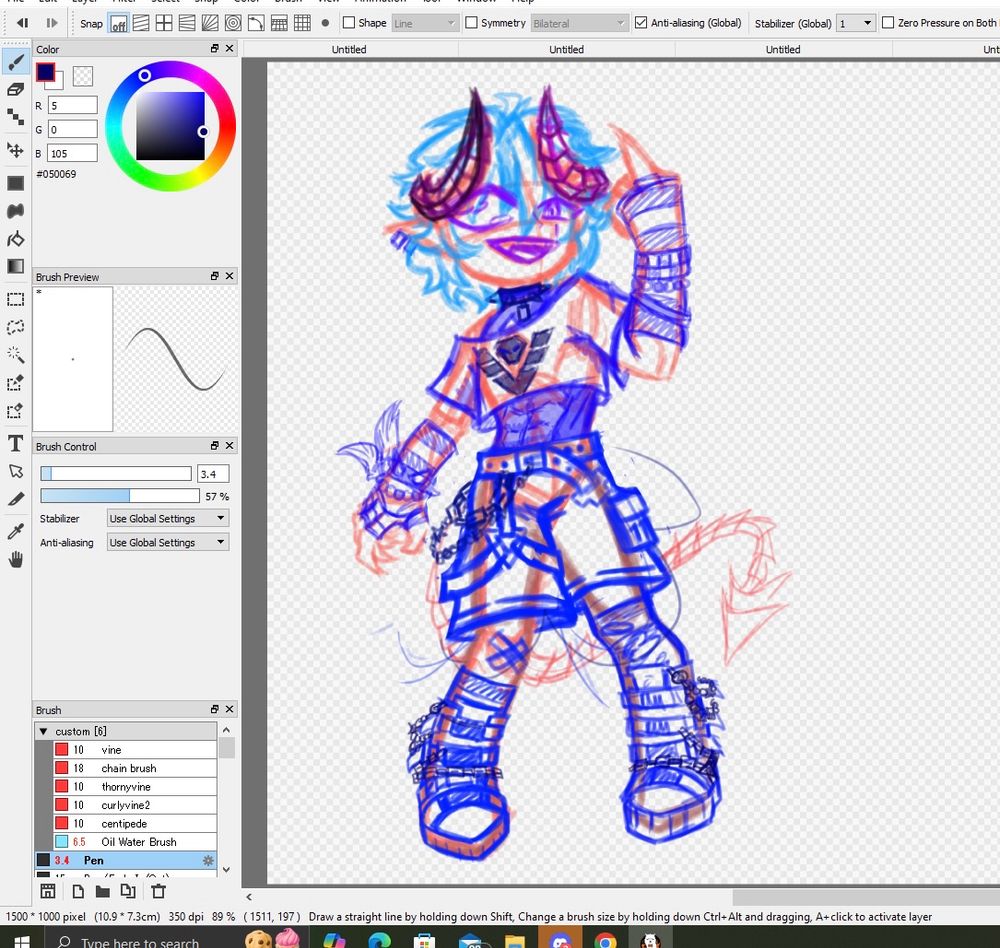Select the thornyvine brush
This screenshot has height=948, width=1000.
pos(135,787)
